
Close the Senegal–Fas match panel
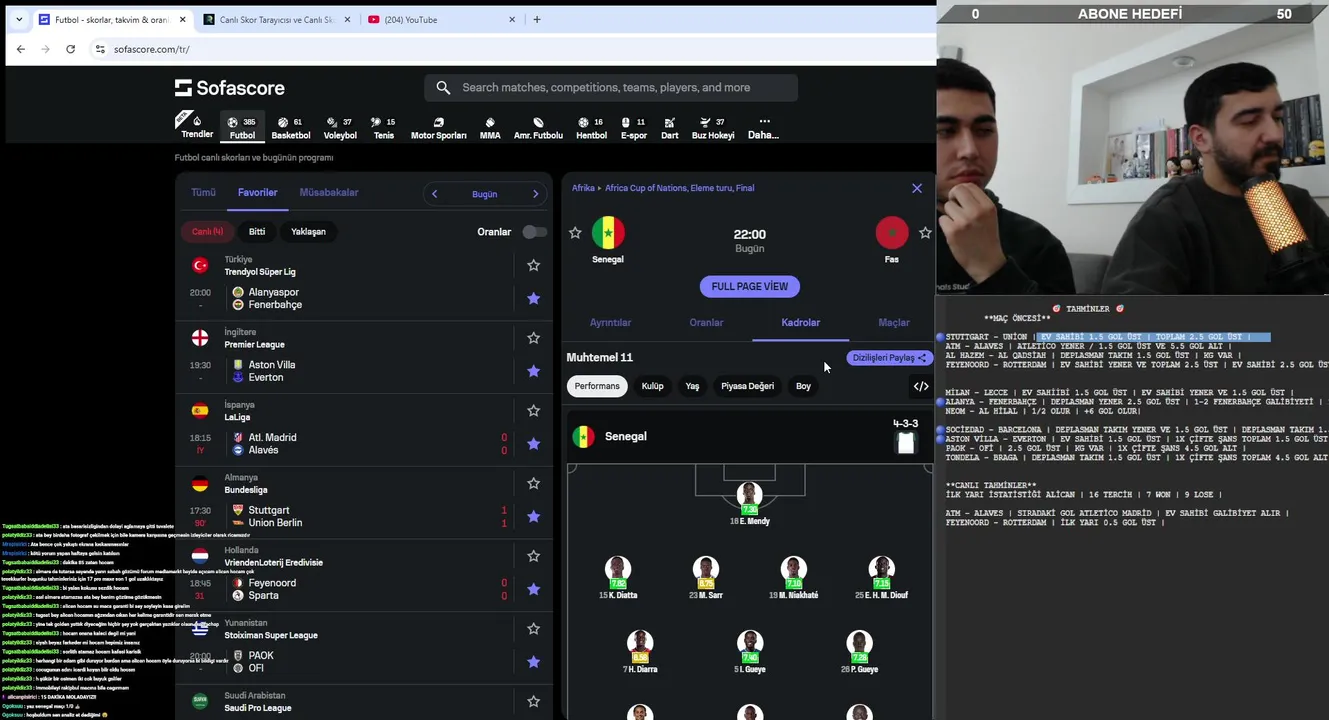917,188
